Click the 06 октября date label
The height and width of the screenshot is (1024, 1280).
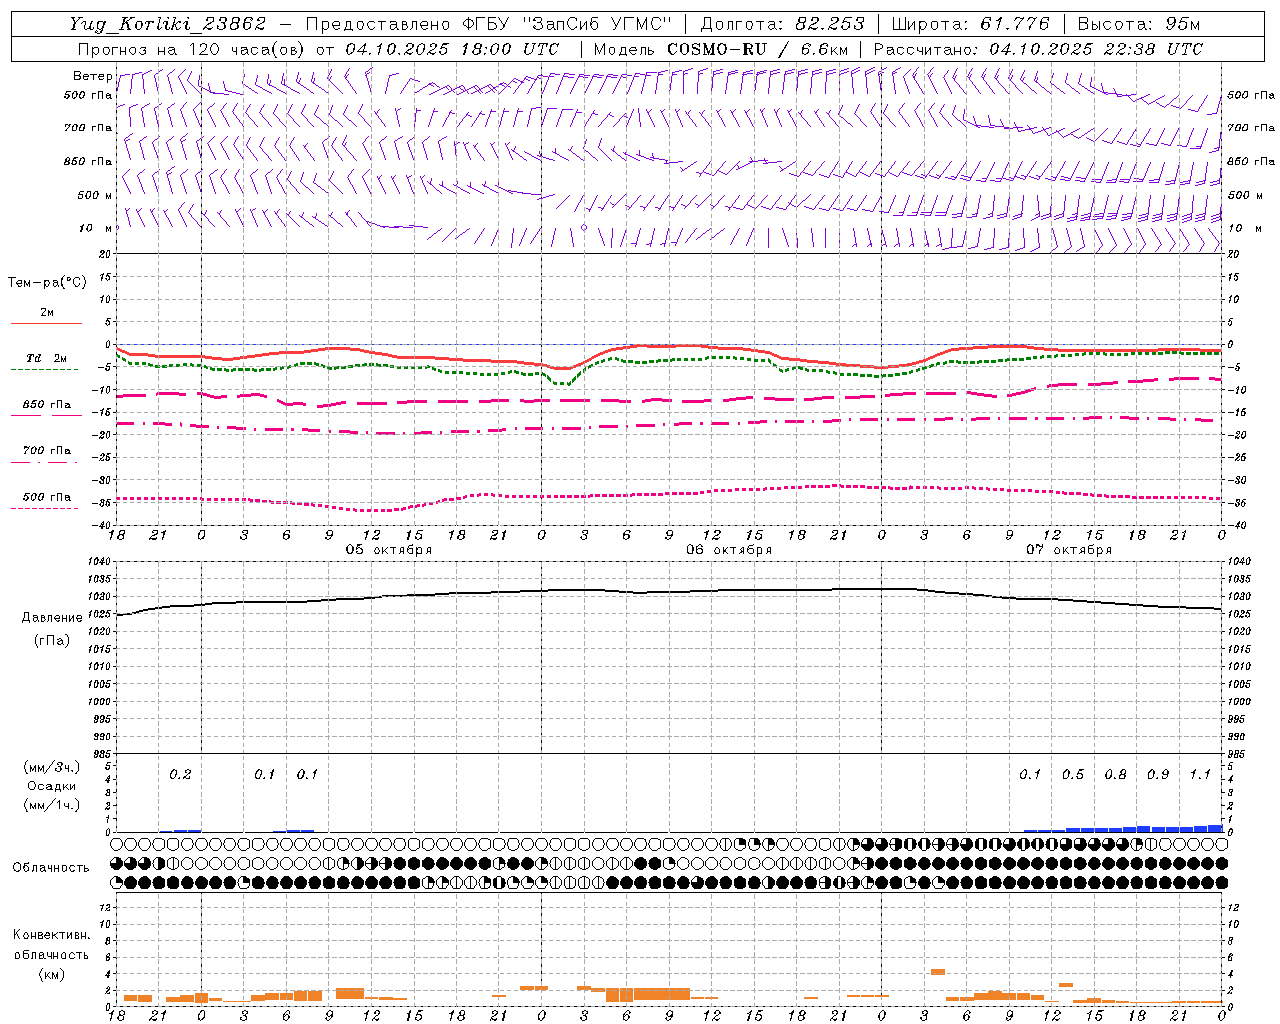click(x=728, y=550)
